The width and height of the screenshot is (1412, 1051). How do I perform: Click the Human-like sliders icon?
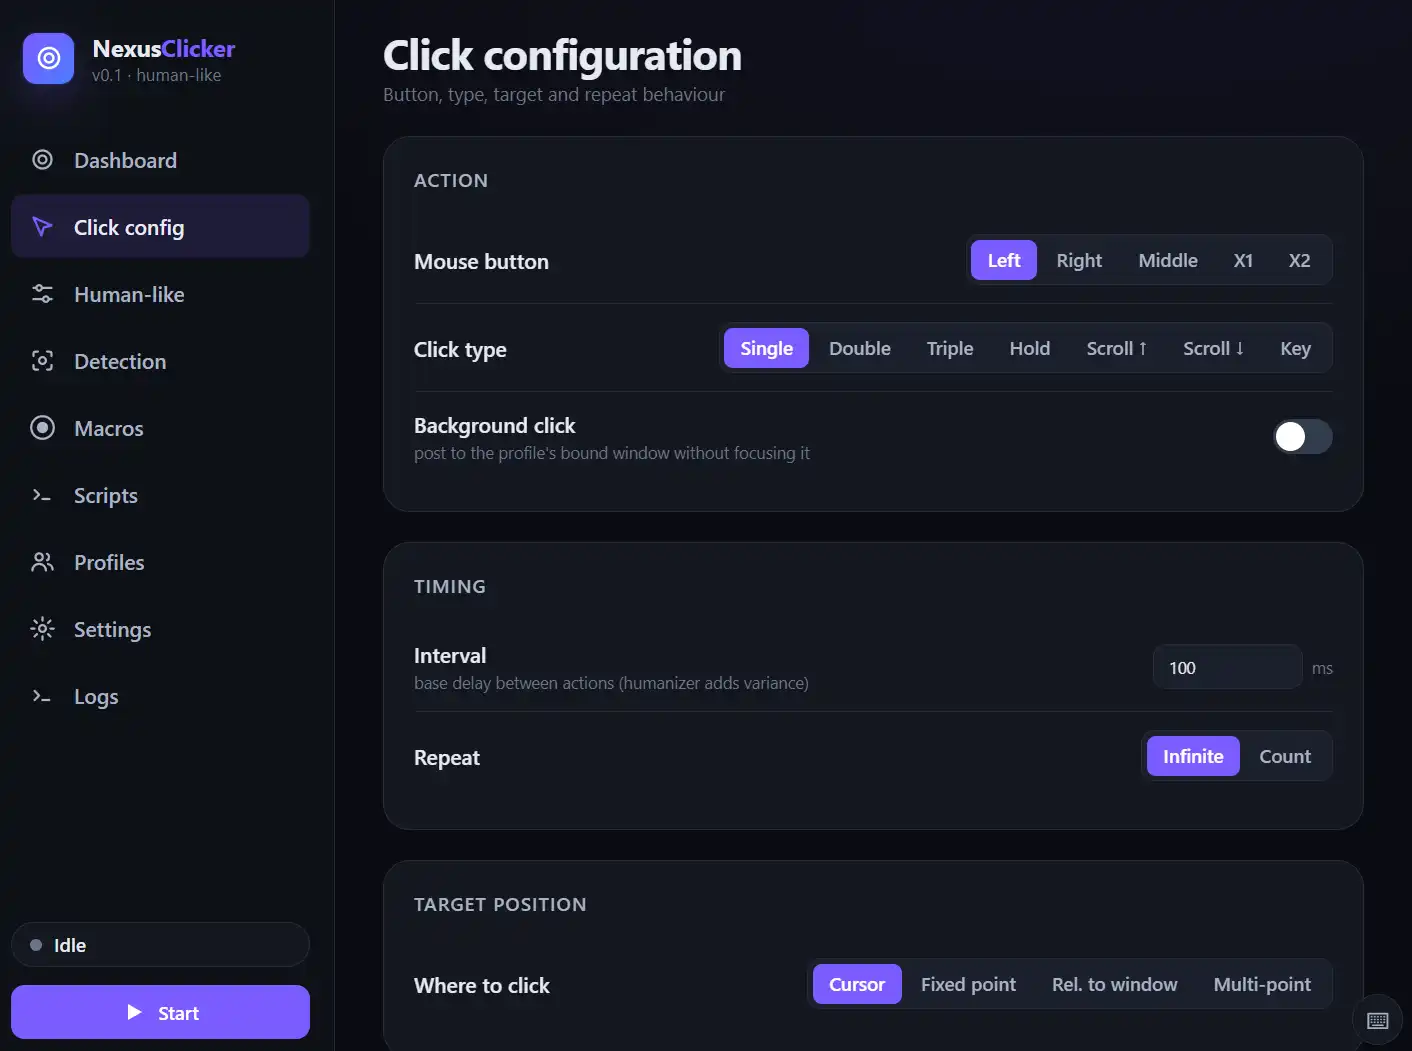(42, 294)
